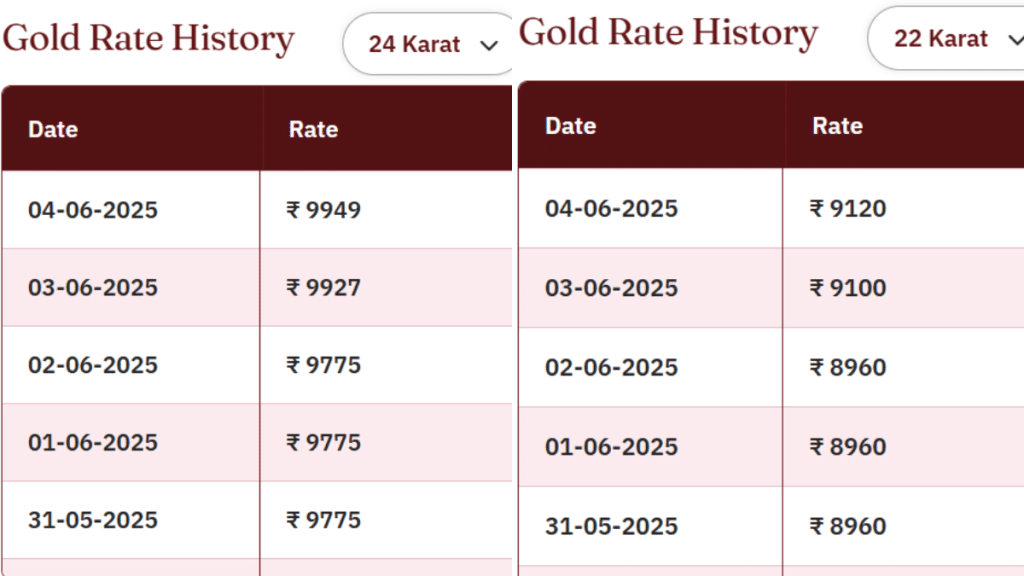Viewport: 1024px width, 576px height.
Task: Click 02-06-2025 date in 24 Karat table
Action: coord(93,364)
